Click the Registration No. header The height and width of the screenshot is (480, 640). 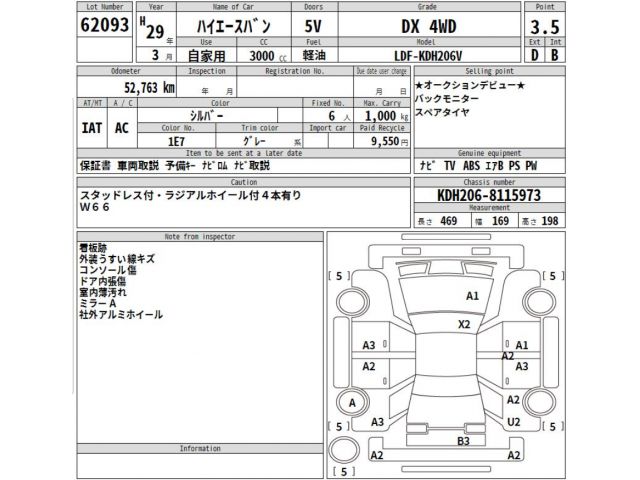click(294, 71)
